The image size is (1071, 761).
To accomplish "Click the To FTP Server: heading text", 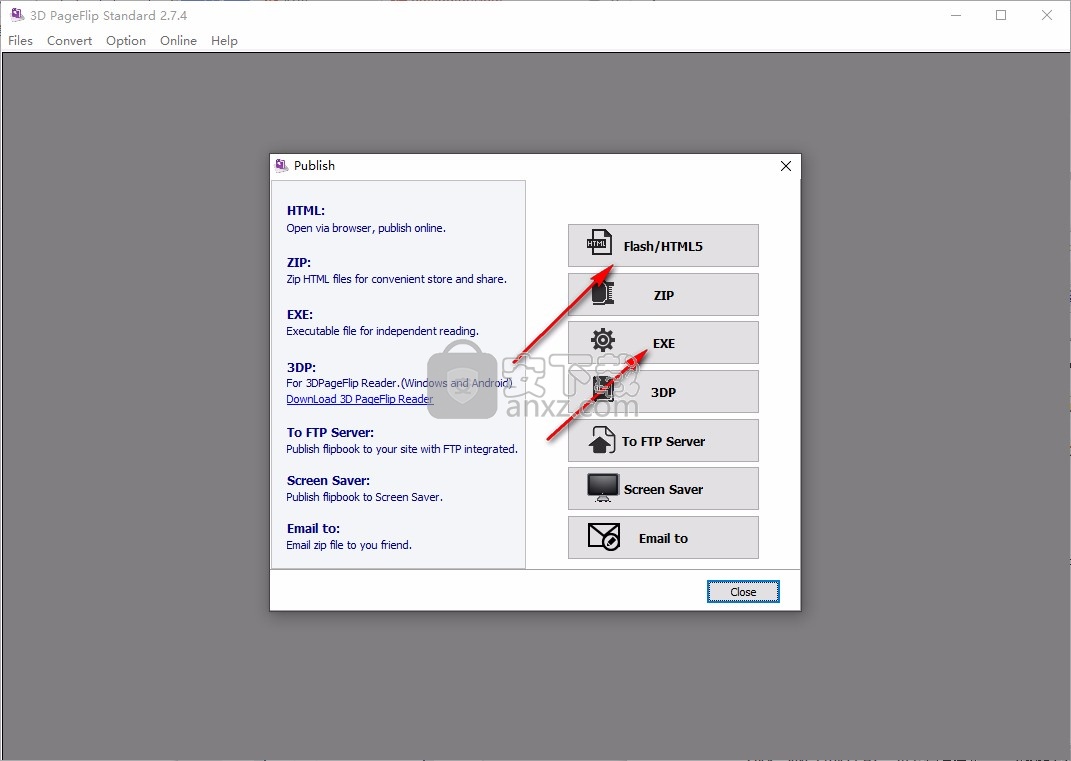I will (331, 432).
